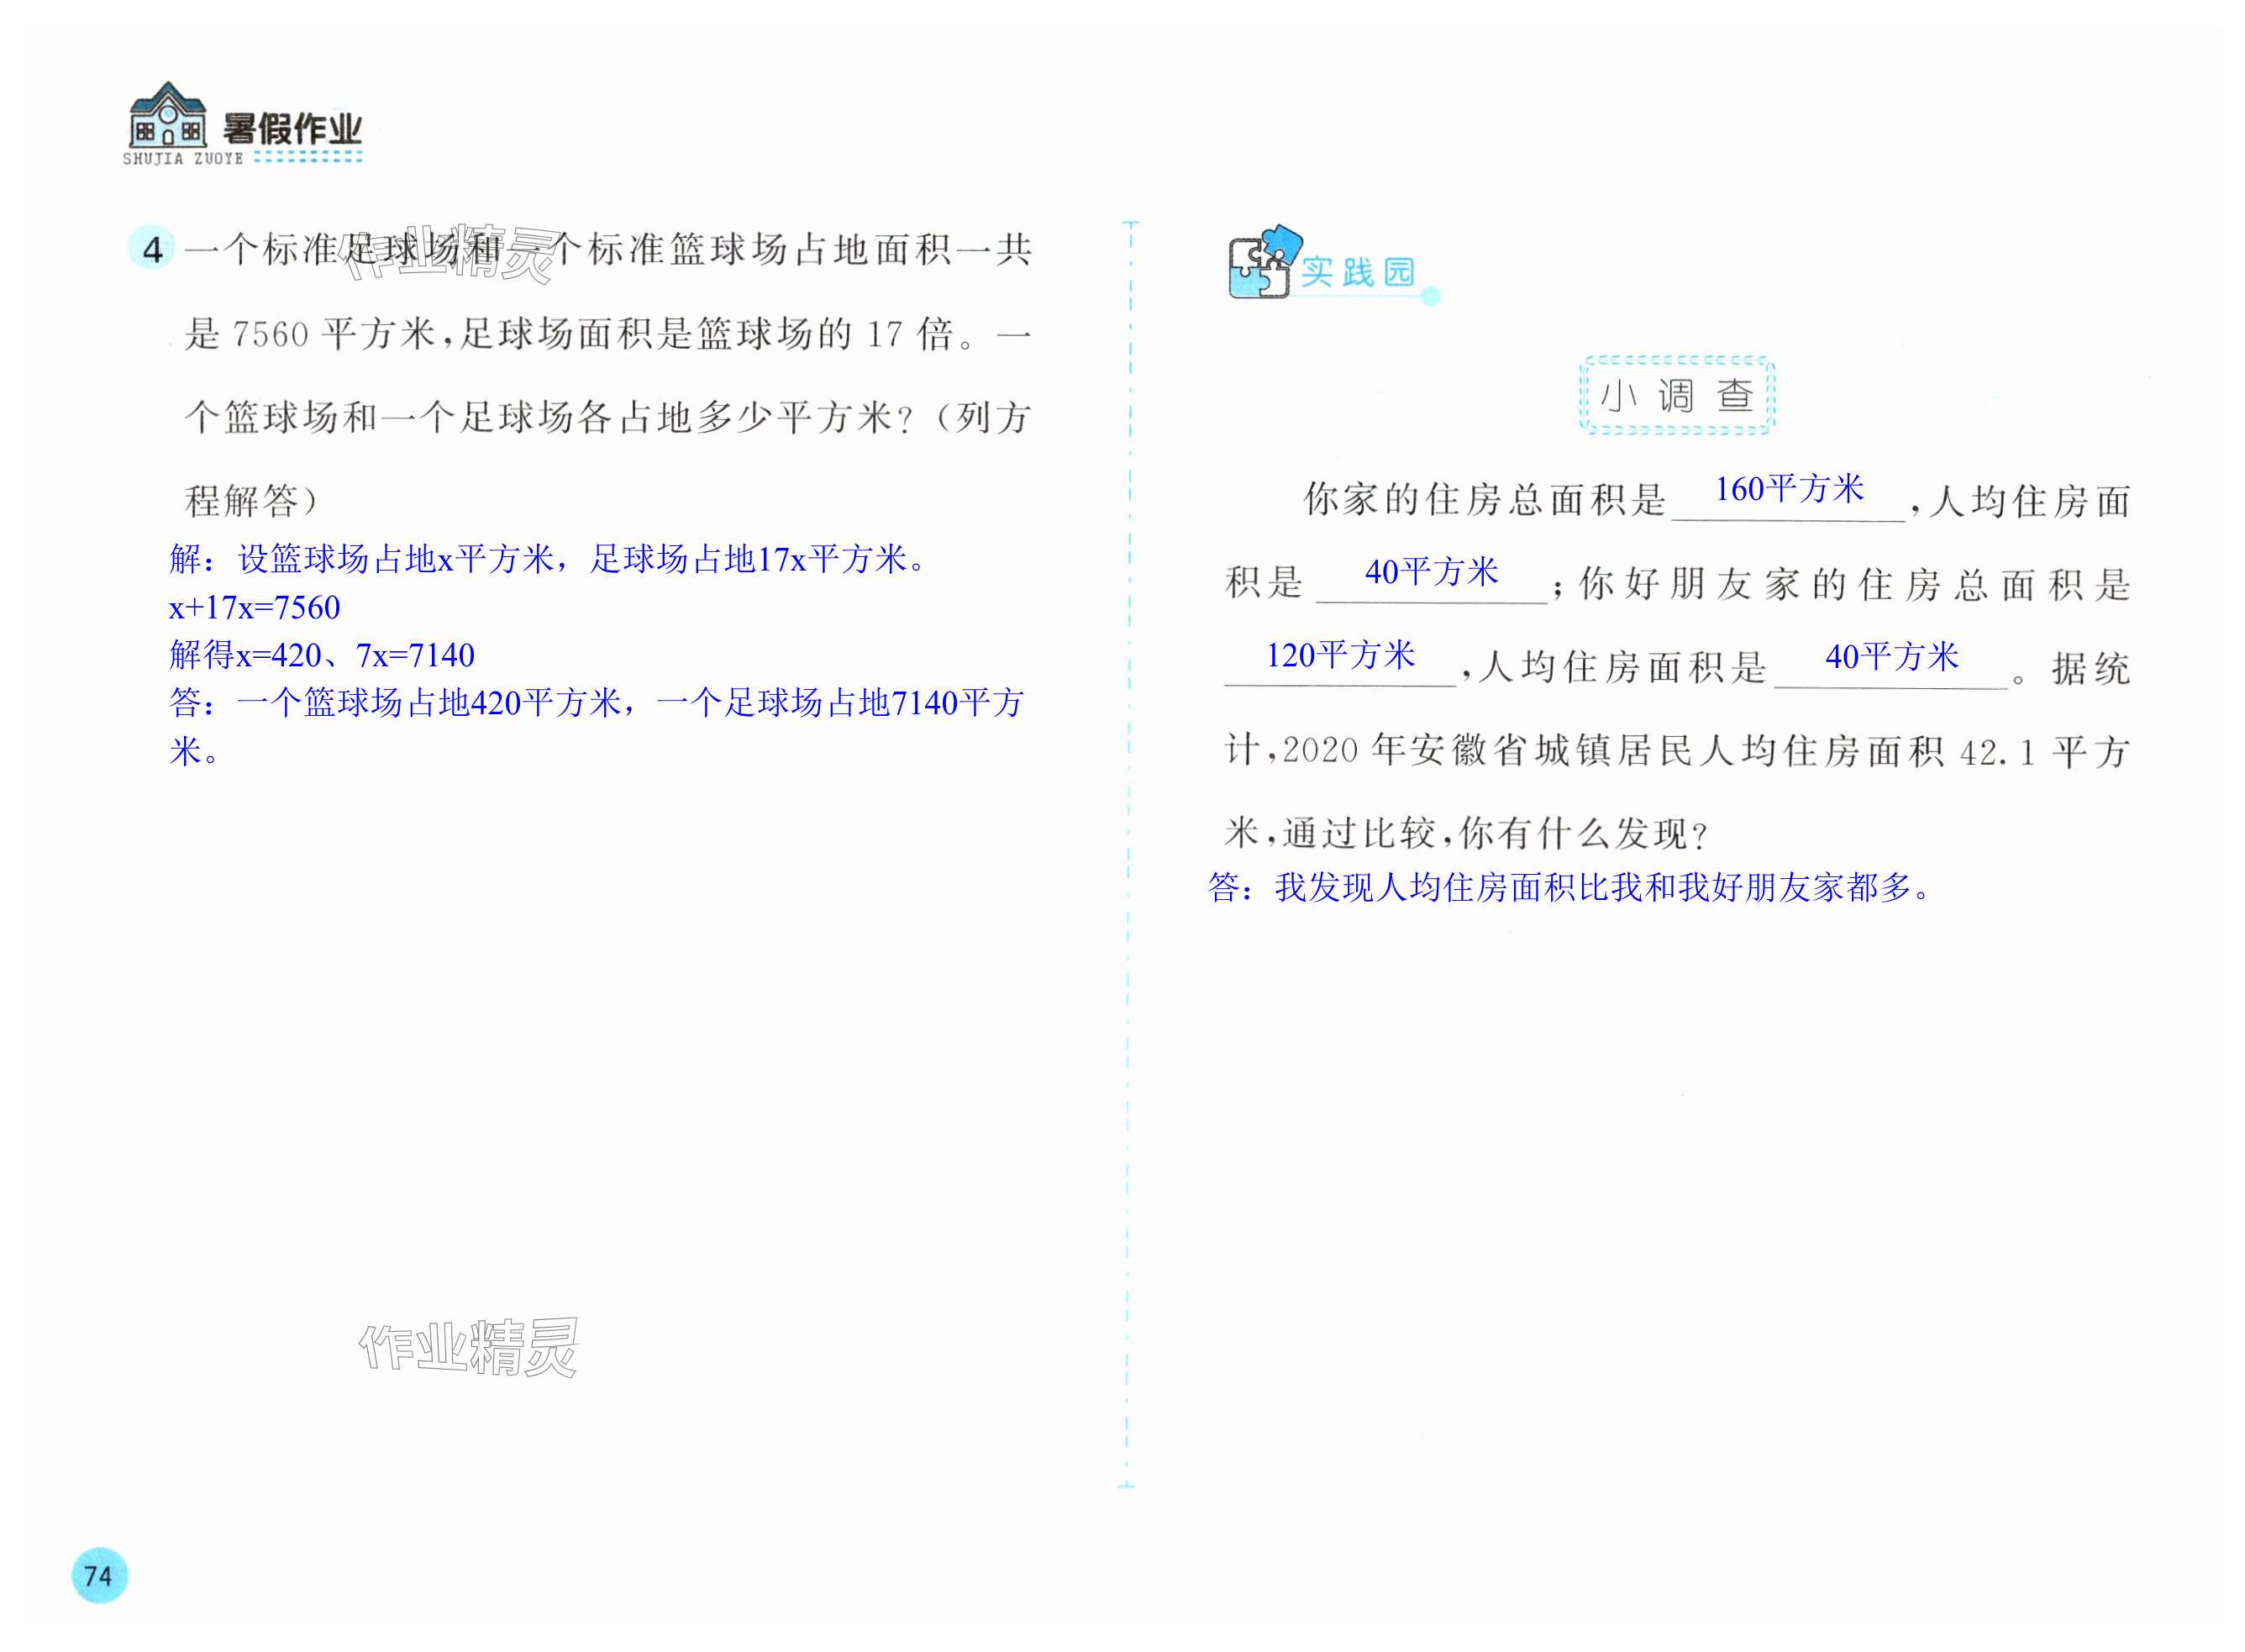Click the line 解得x=420
The width and height of the screenshot is (2245, 1652).
(321, 655)
